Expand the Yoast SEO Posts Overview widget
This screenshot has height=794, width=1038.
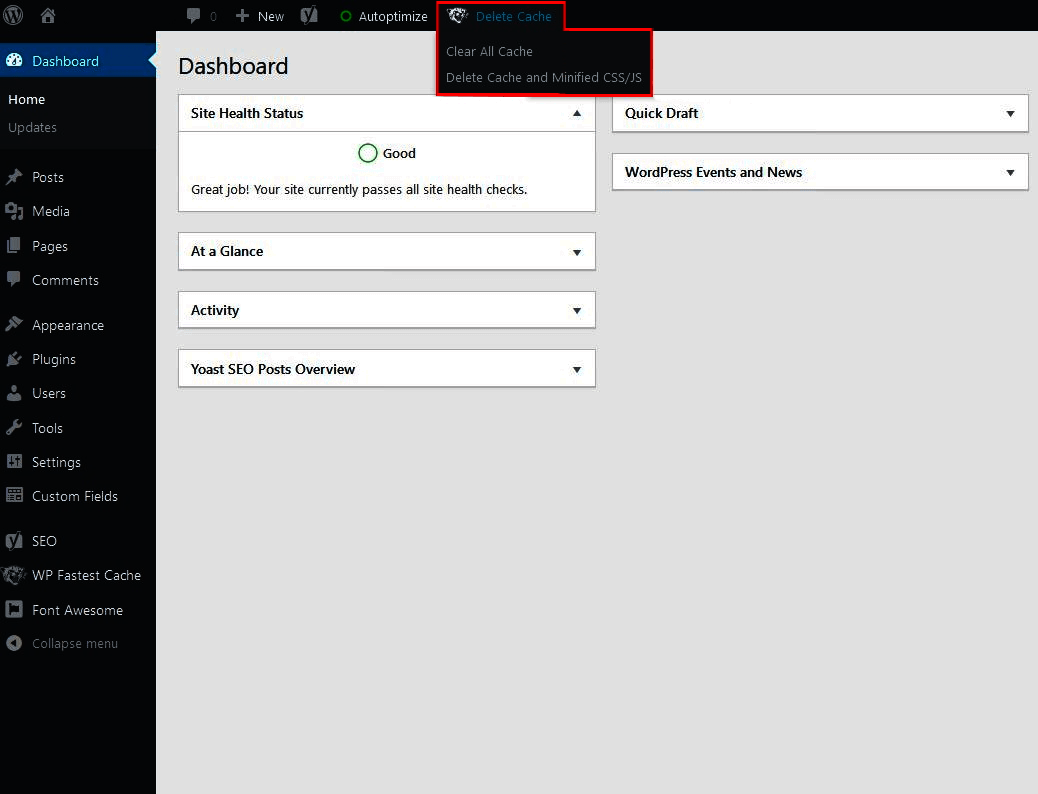tap(577, 368)
